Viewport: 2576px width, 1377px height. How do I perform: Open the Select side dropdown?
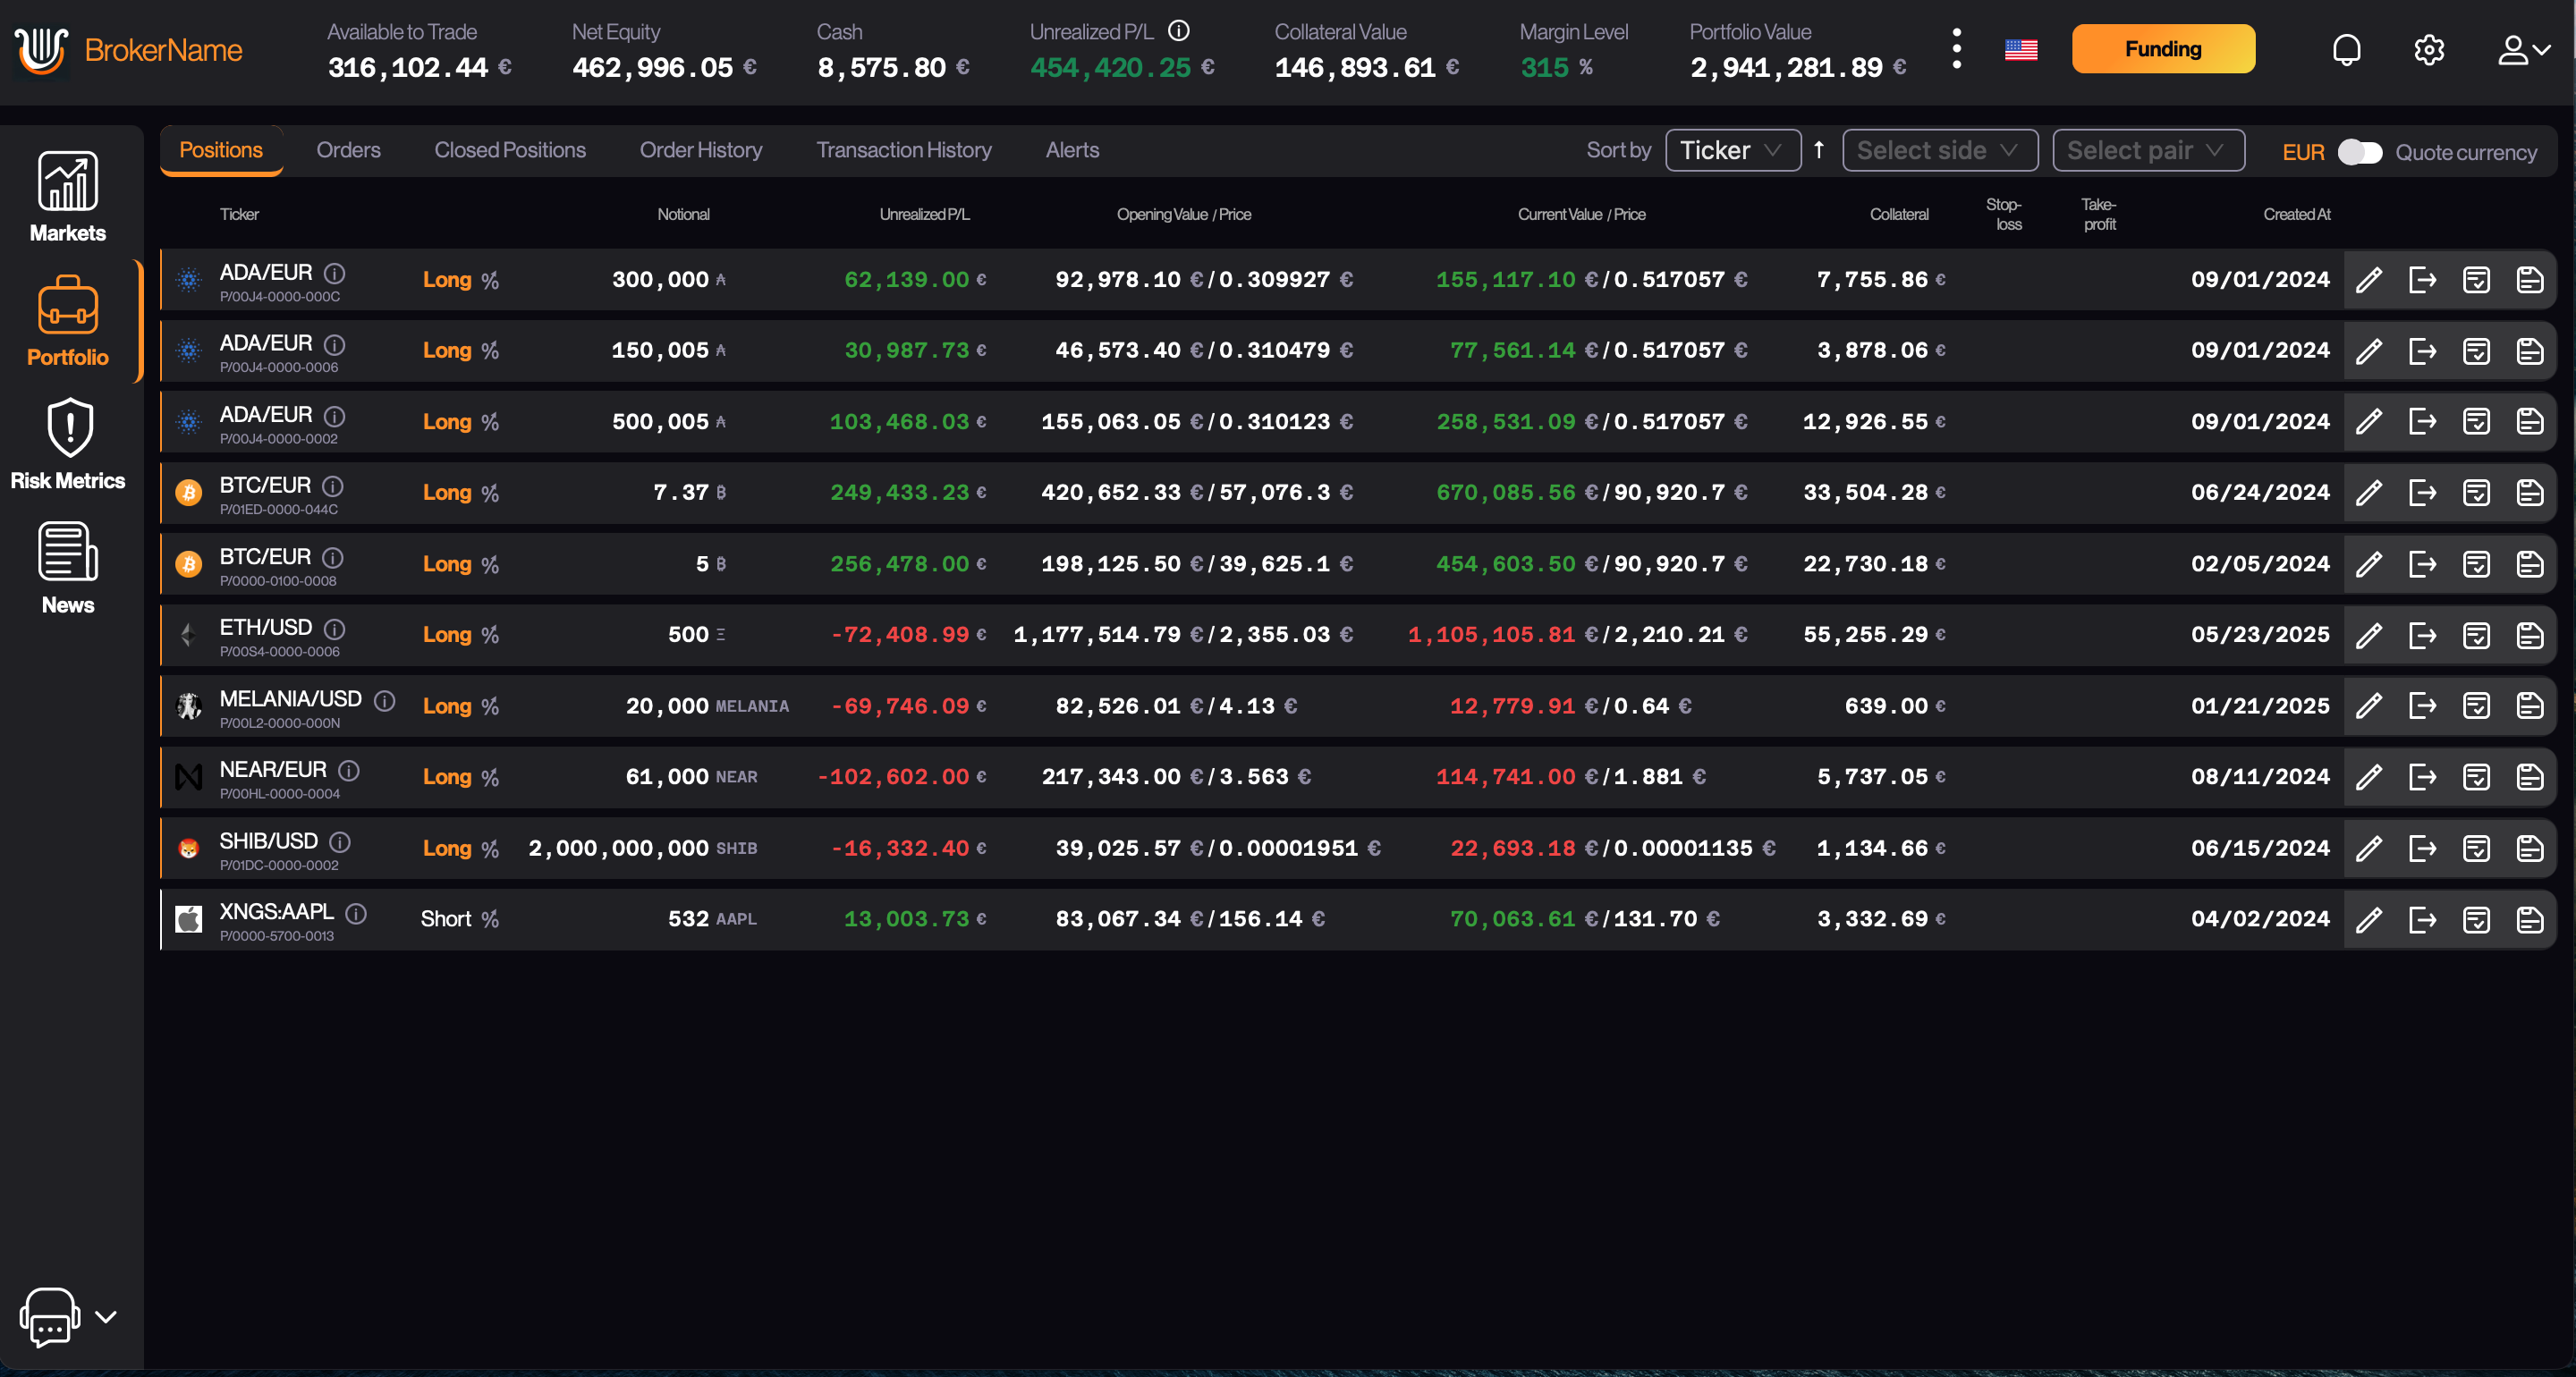click(x=1939, y=150)
